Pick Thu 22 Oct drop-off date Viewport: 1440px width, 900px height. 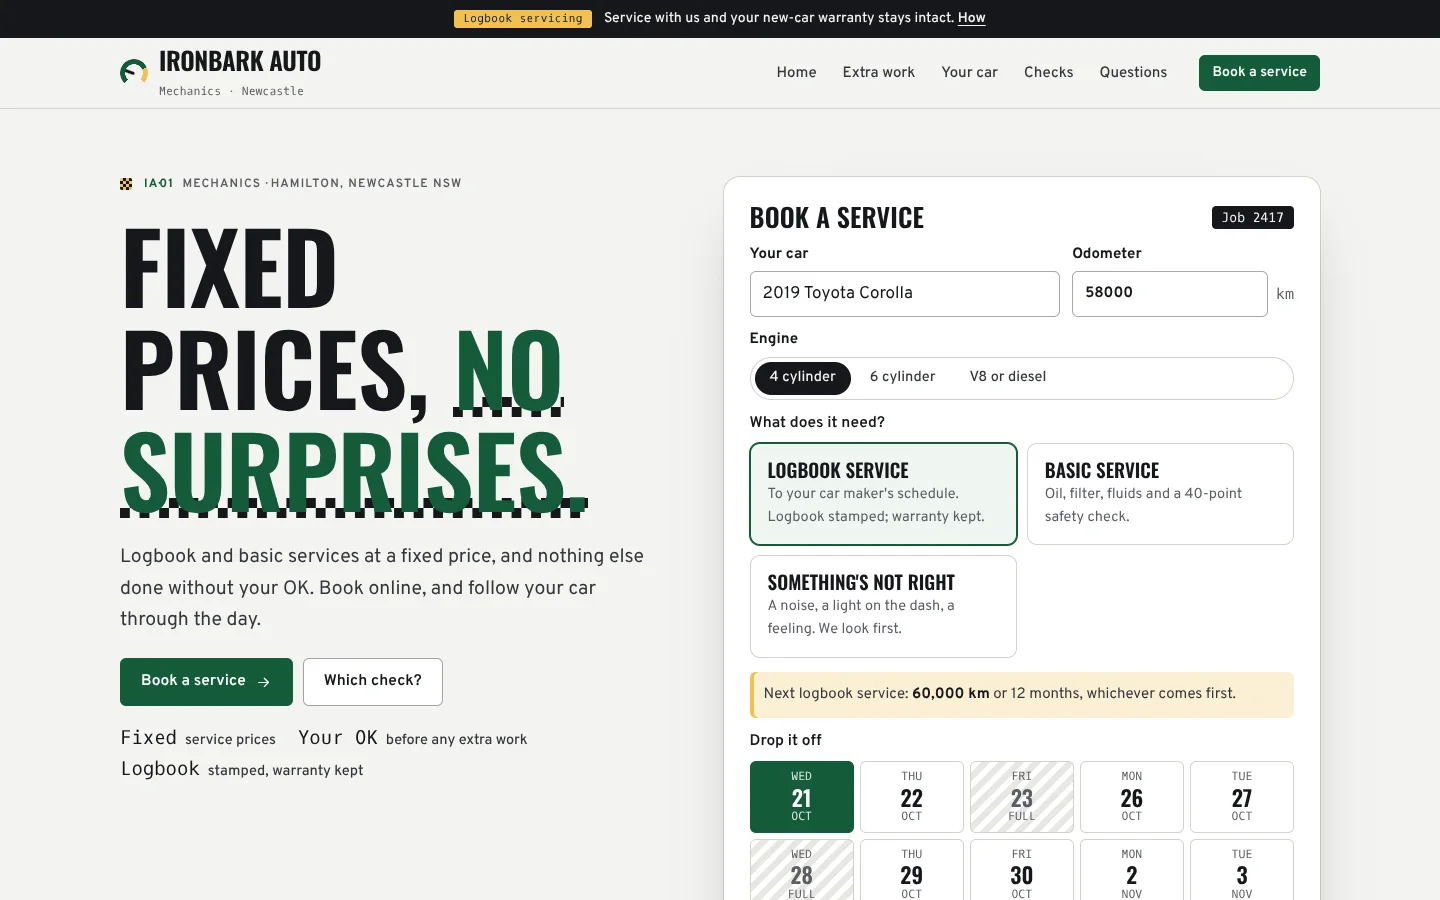[912, 797]
